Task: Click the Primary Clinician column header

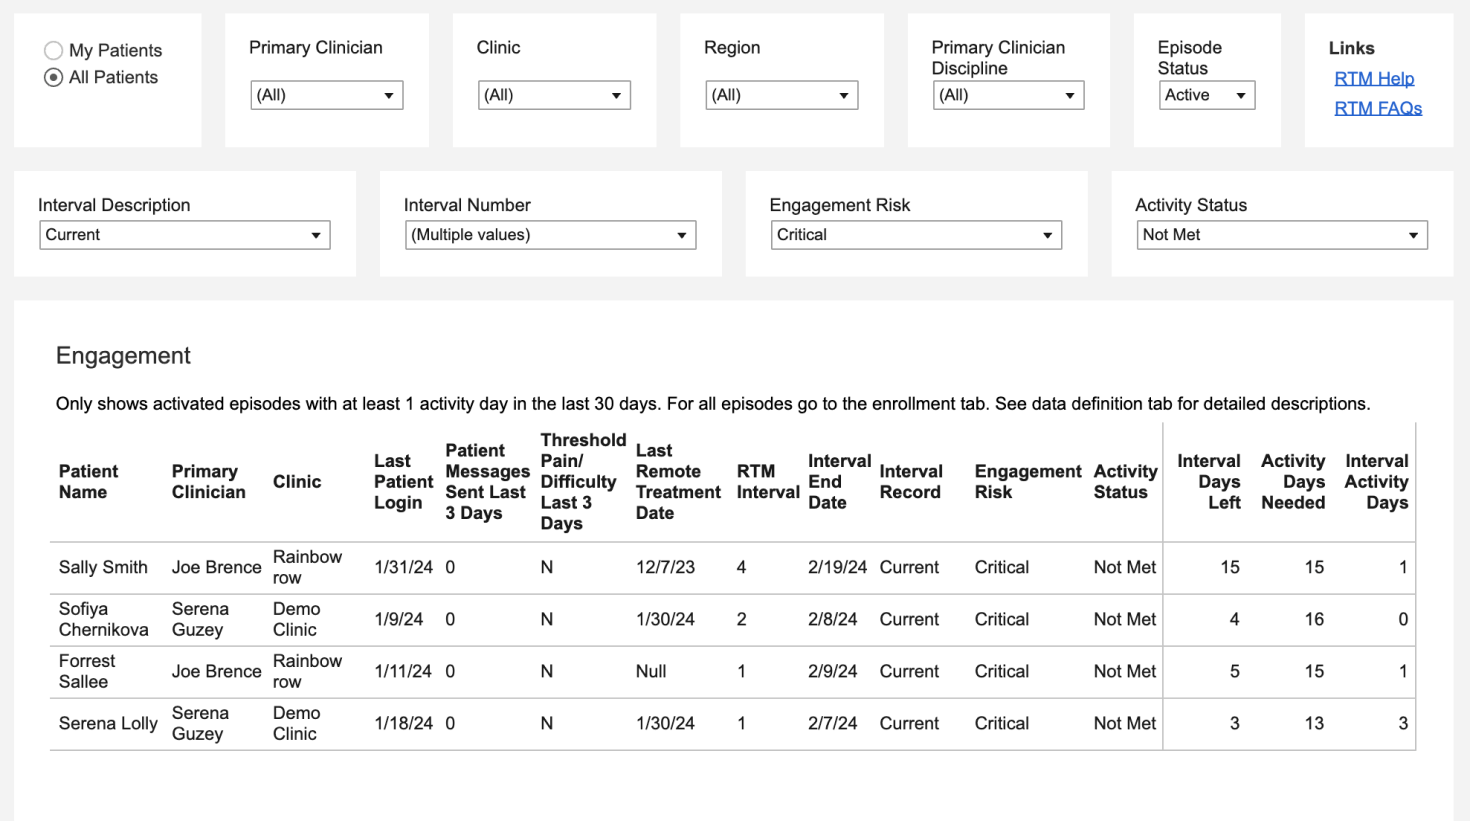Action: [x=208, y=482]
